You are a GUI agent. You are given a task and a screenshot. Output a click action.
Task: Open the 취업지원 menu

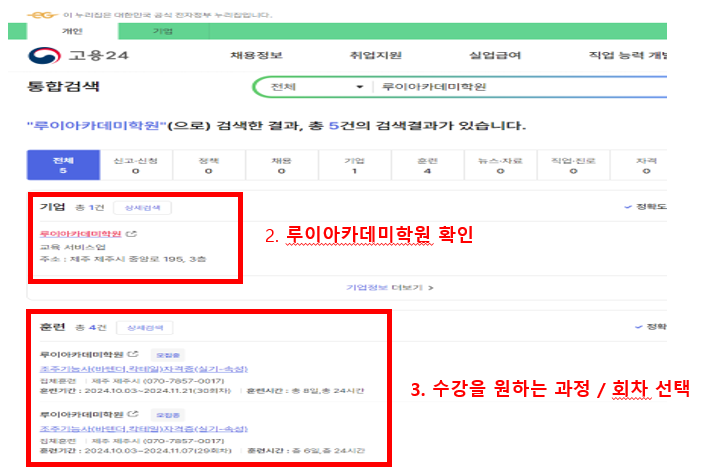point(376,55)
